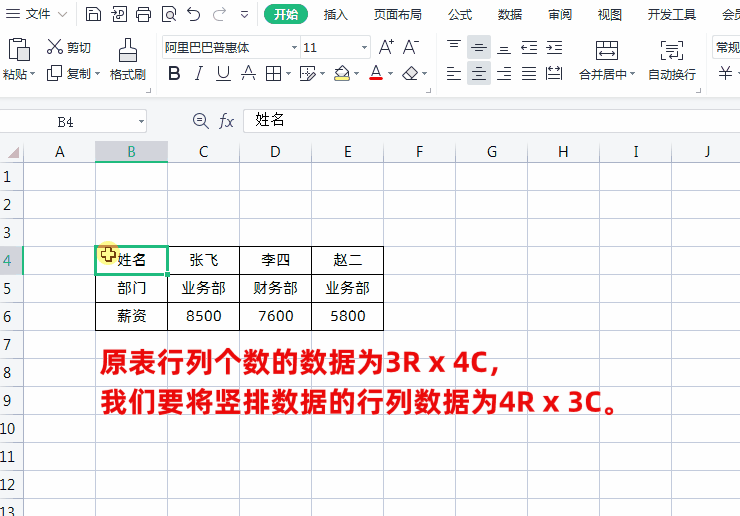The height and width of the screenshot is (516, 740).
Task: Click the 粘贴 paste icon
Action: click(x=19, y=49)
